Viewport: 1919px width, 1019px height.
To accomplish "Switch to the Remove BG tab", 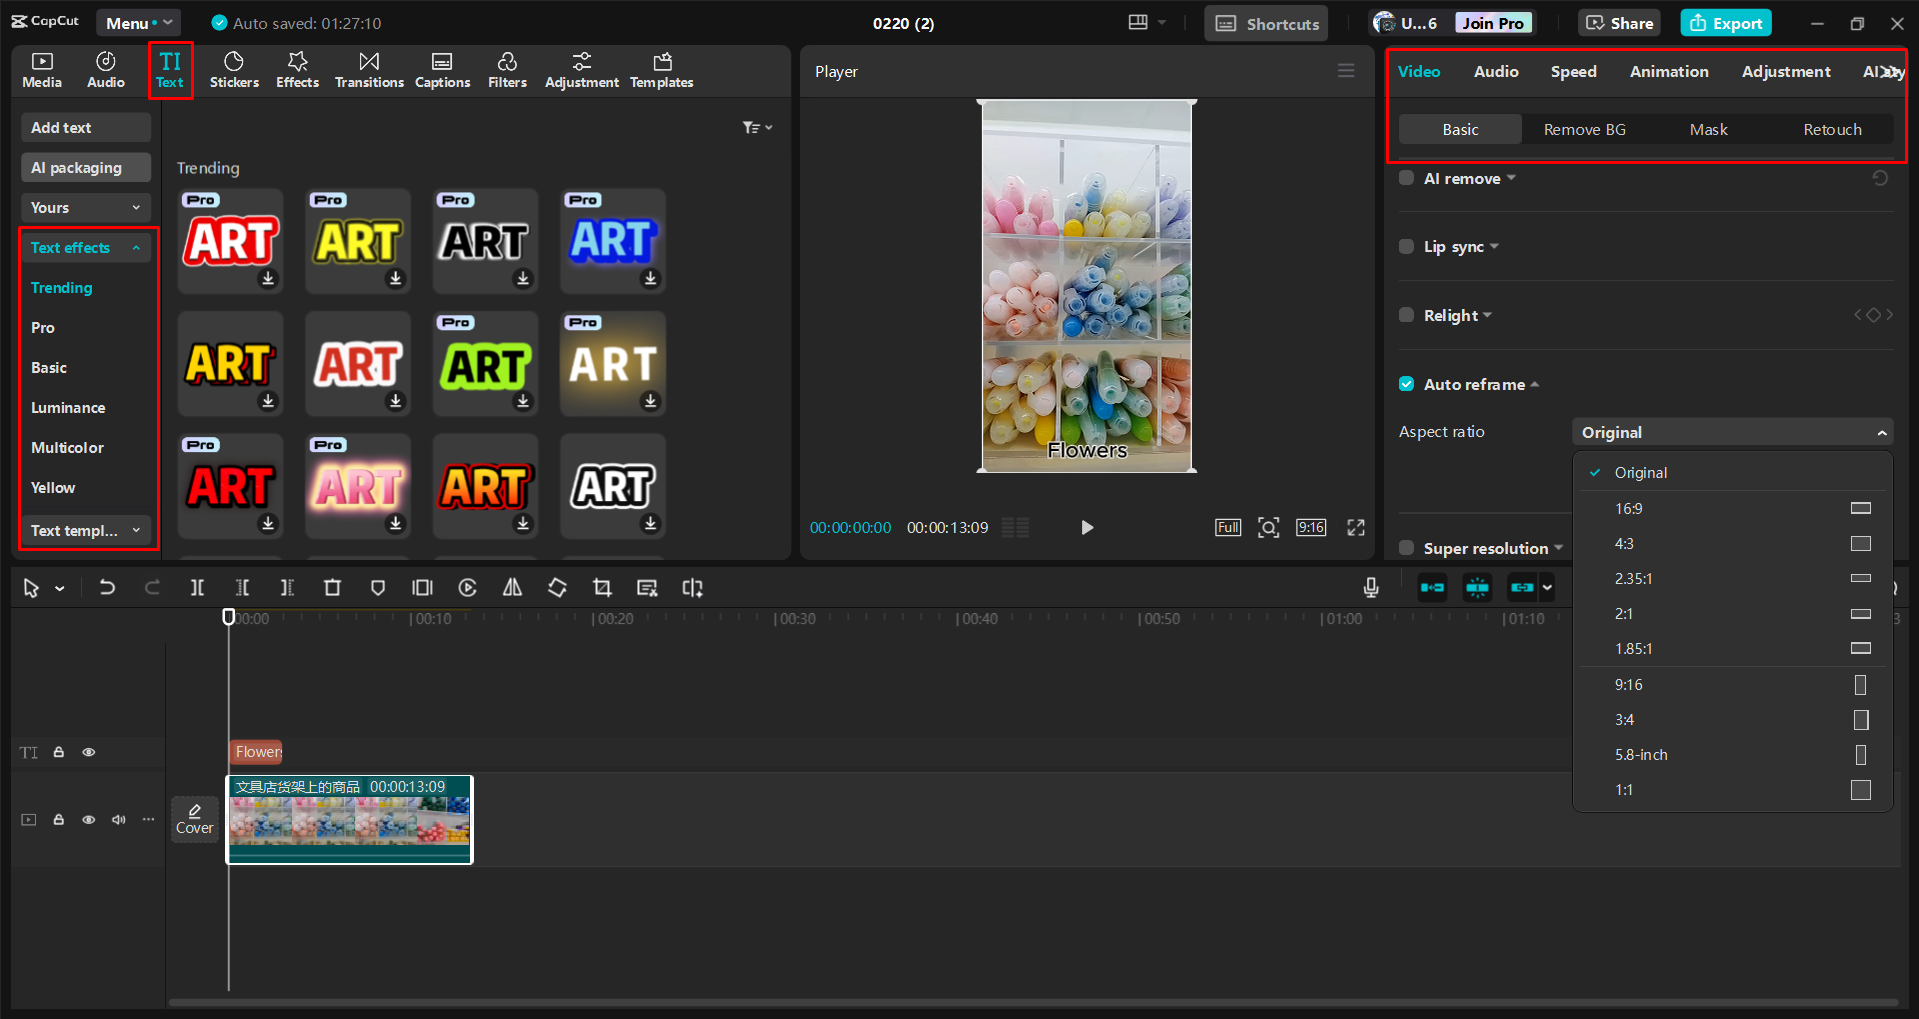I will click(x=1584, y=129).
